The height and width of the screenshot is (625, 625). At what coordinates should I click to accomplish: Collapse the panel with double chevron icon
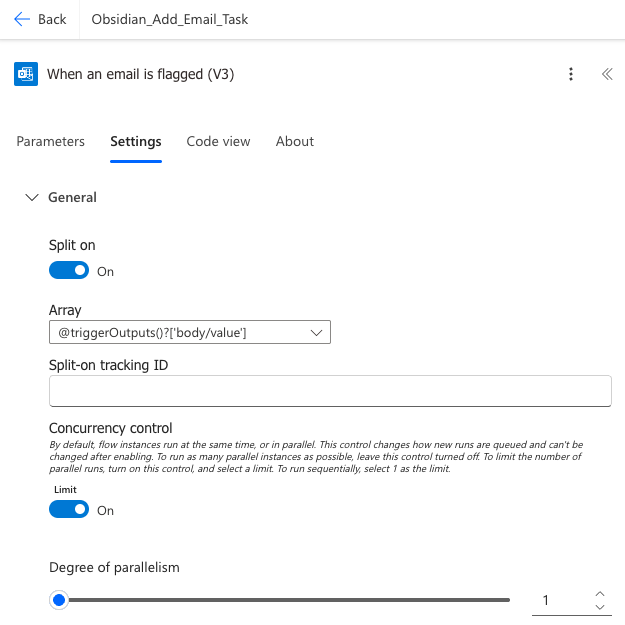click(606, 74)
